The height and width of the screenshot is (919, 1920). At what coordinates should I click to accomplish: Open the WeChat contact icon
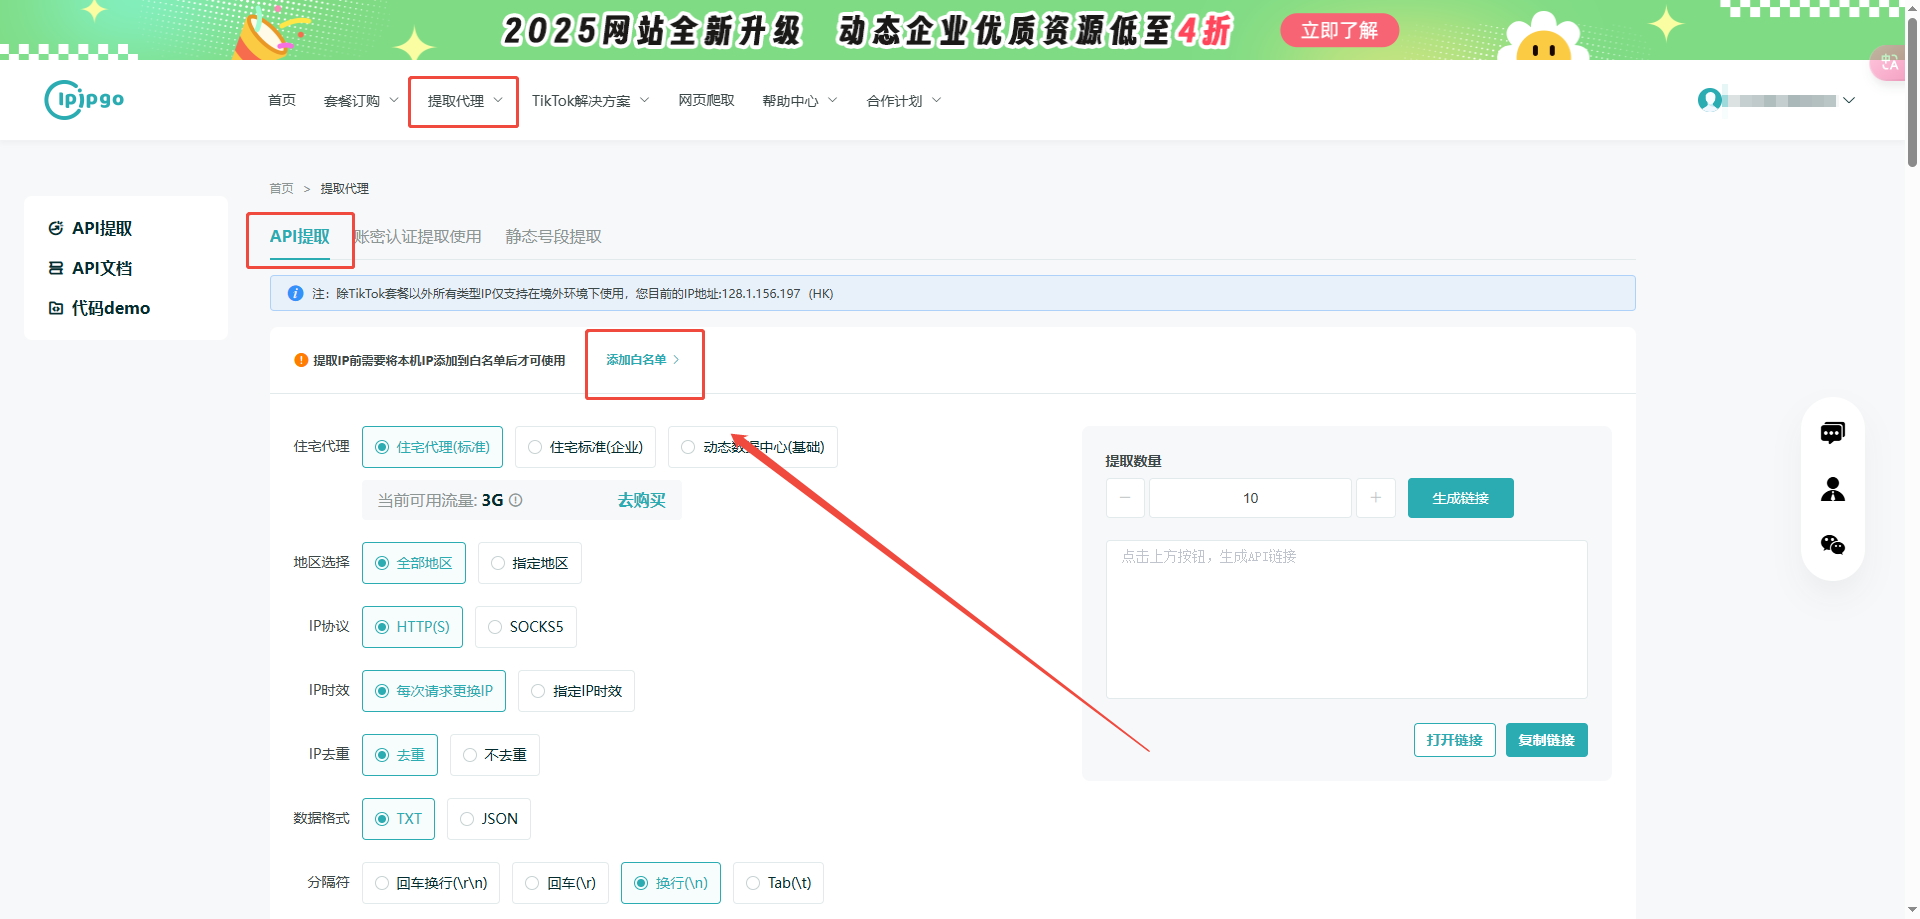pos(1832,545)
